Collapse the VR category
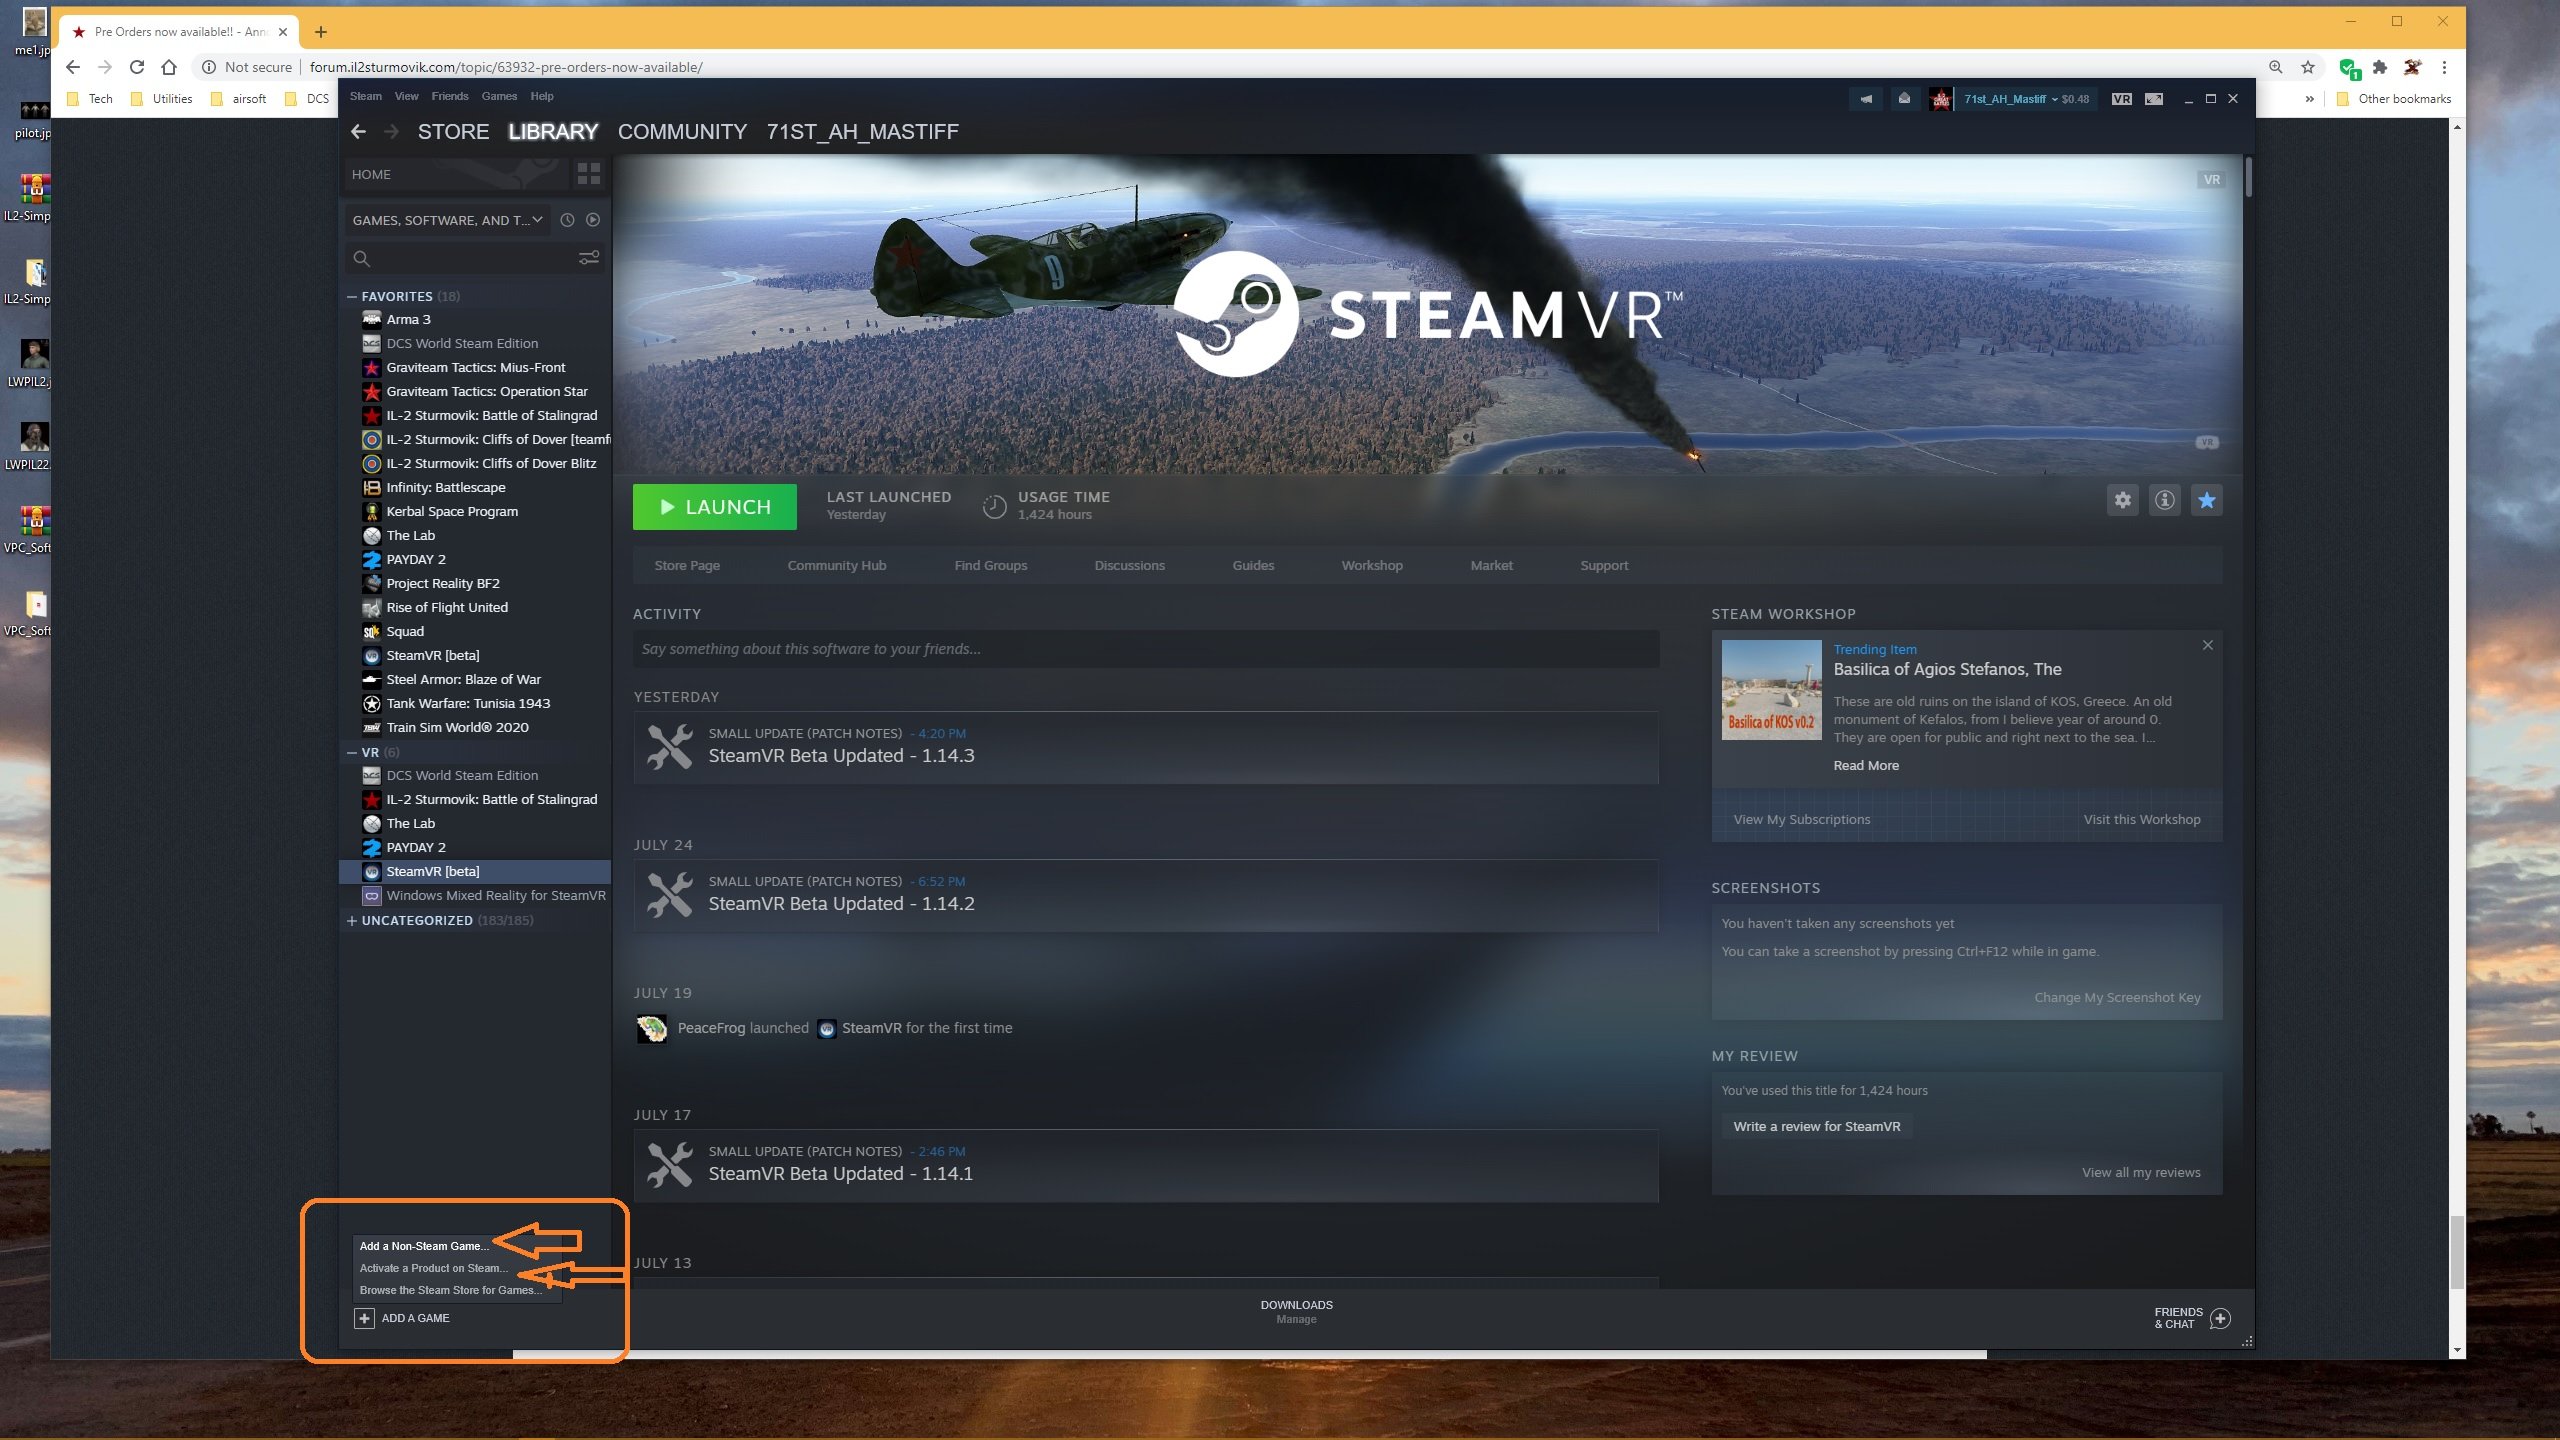 point(352,753)
